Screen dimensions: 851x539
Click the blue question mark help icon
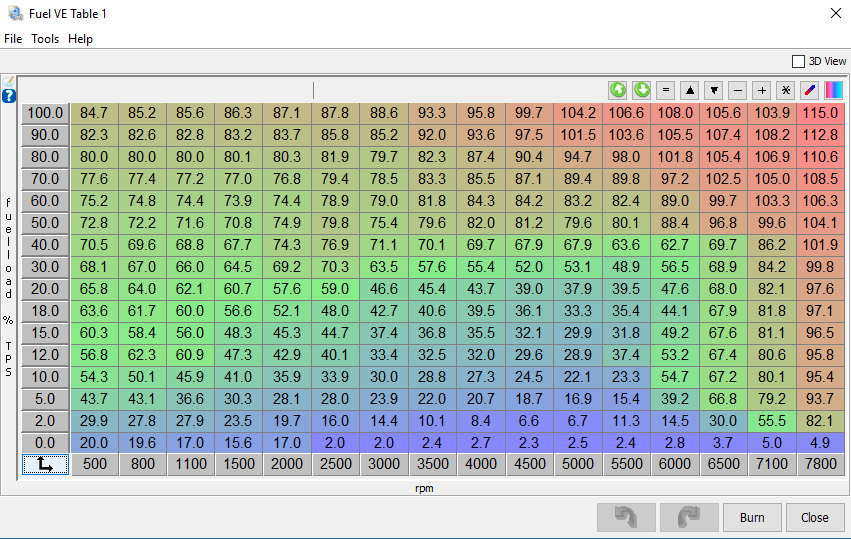(x=9, y=96)
